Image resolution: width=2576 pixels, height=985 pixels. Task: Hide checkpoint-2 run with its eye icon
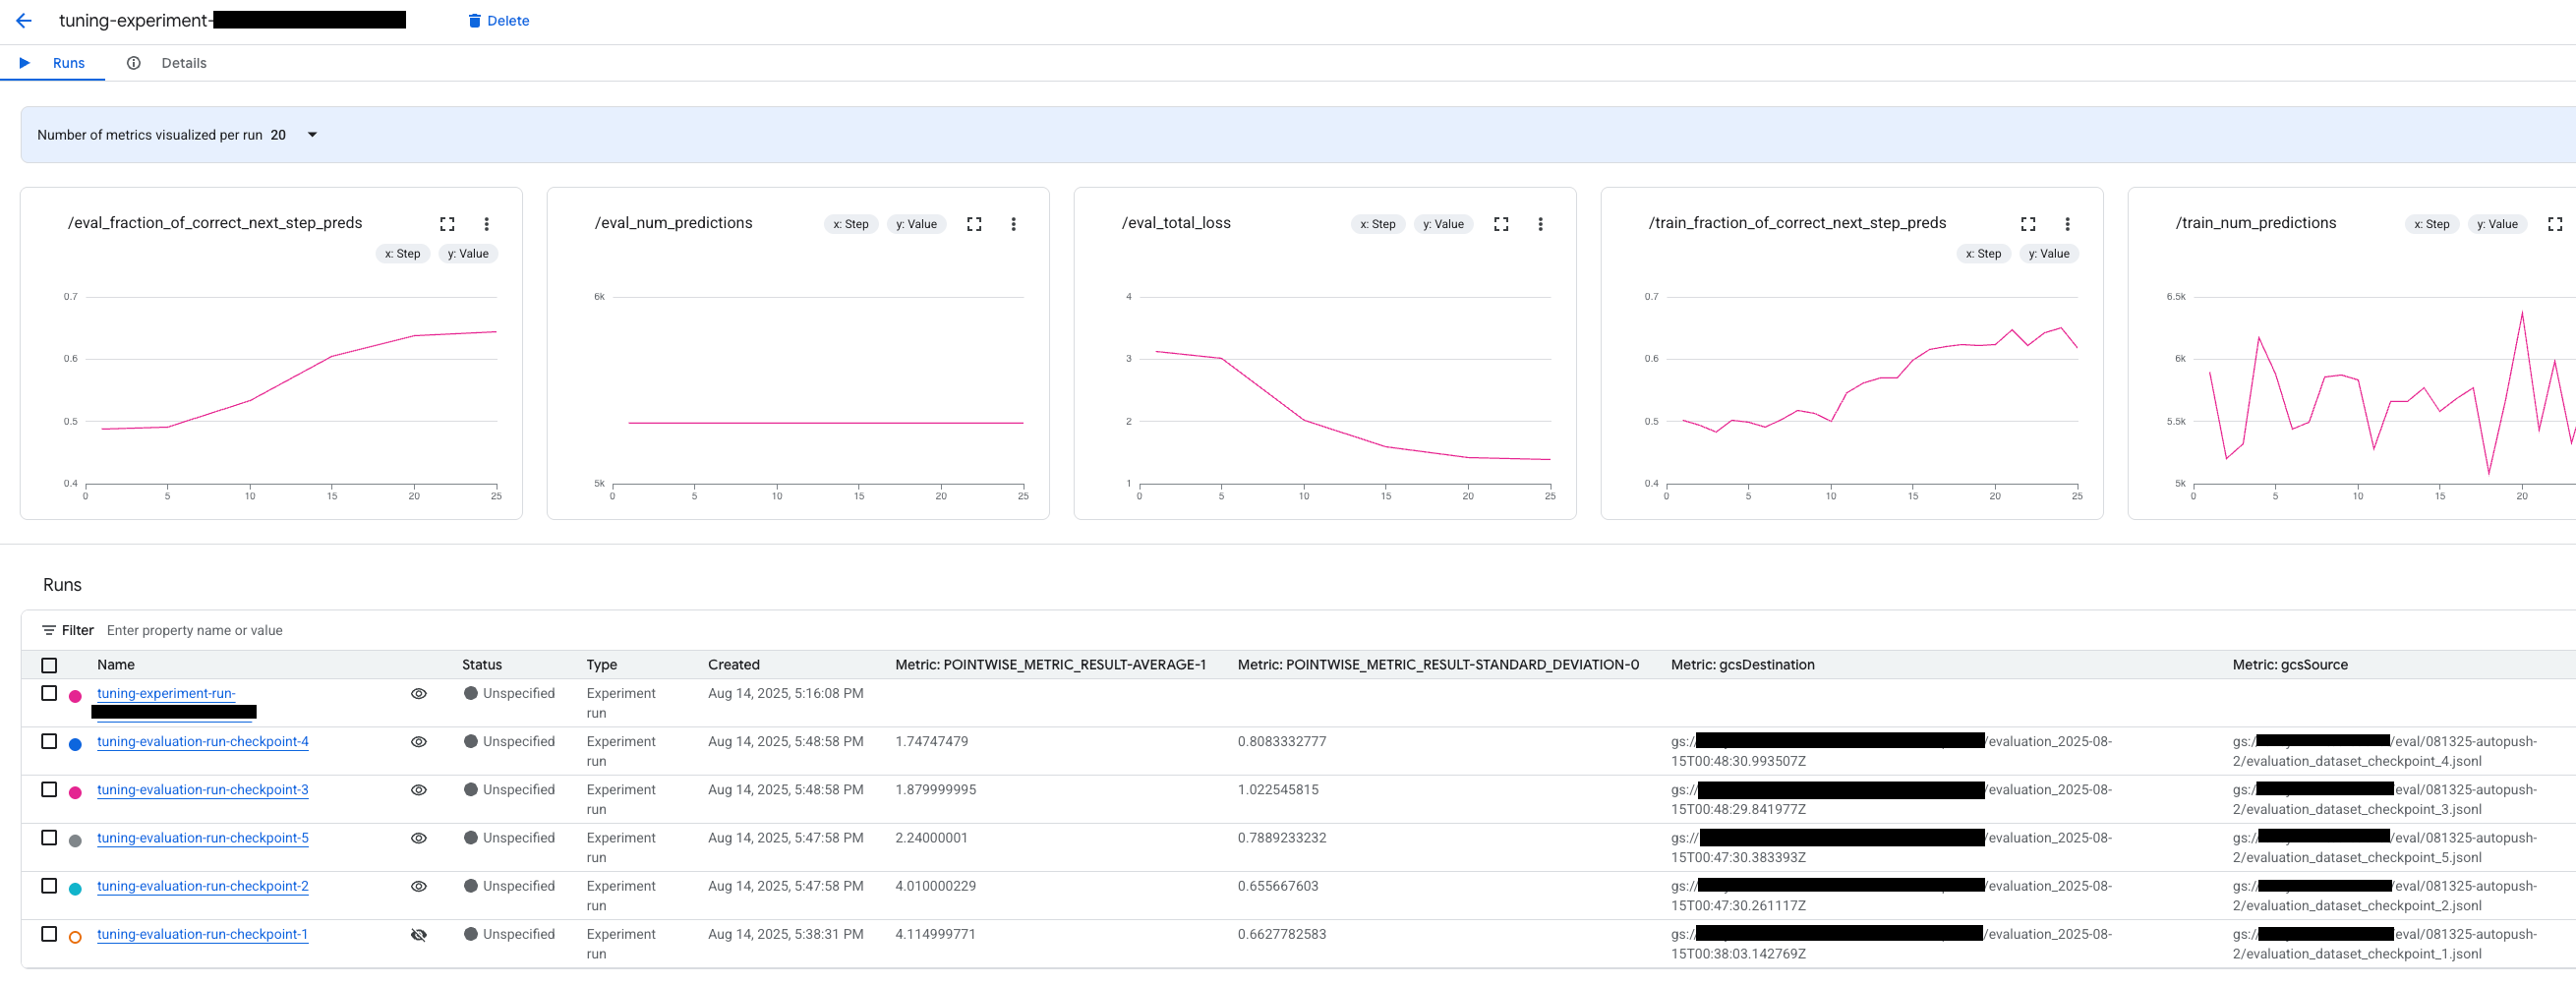419,886
